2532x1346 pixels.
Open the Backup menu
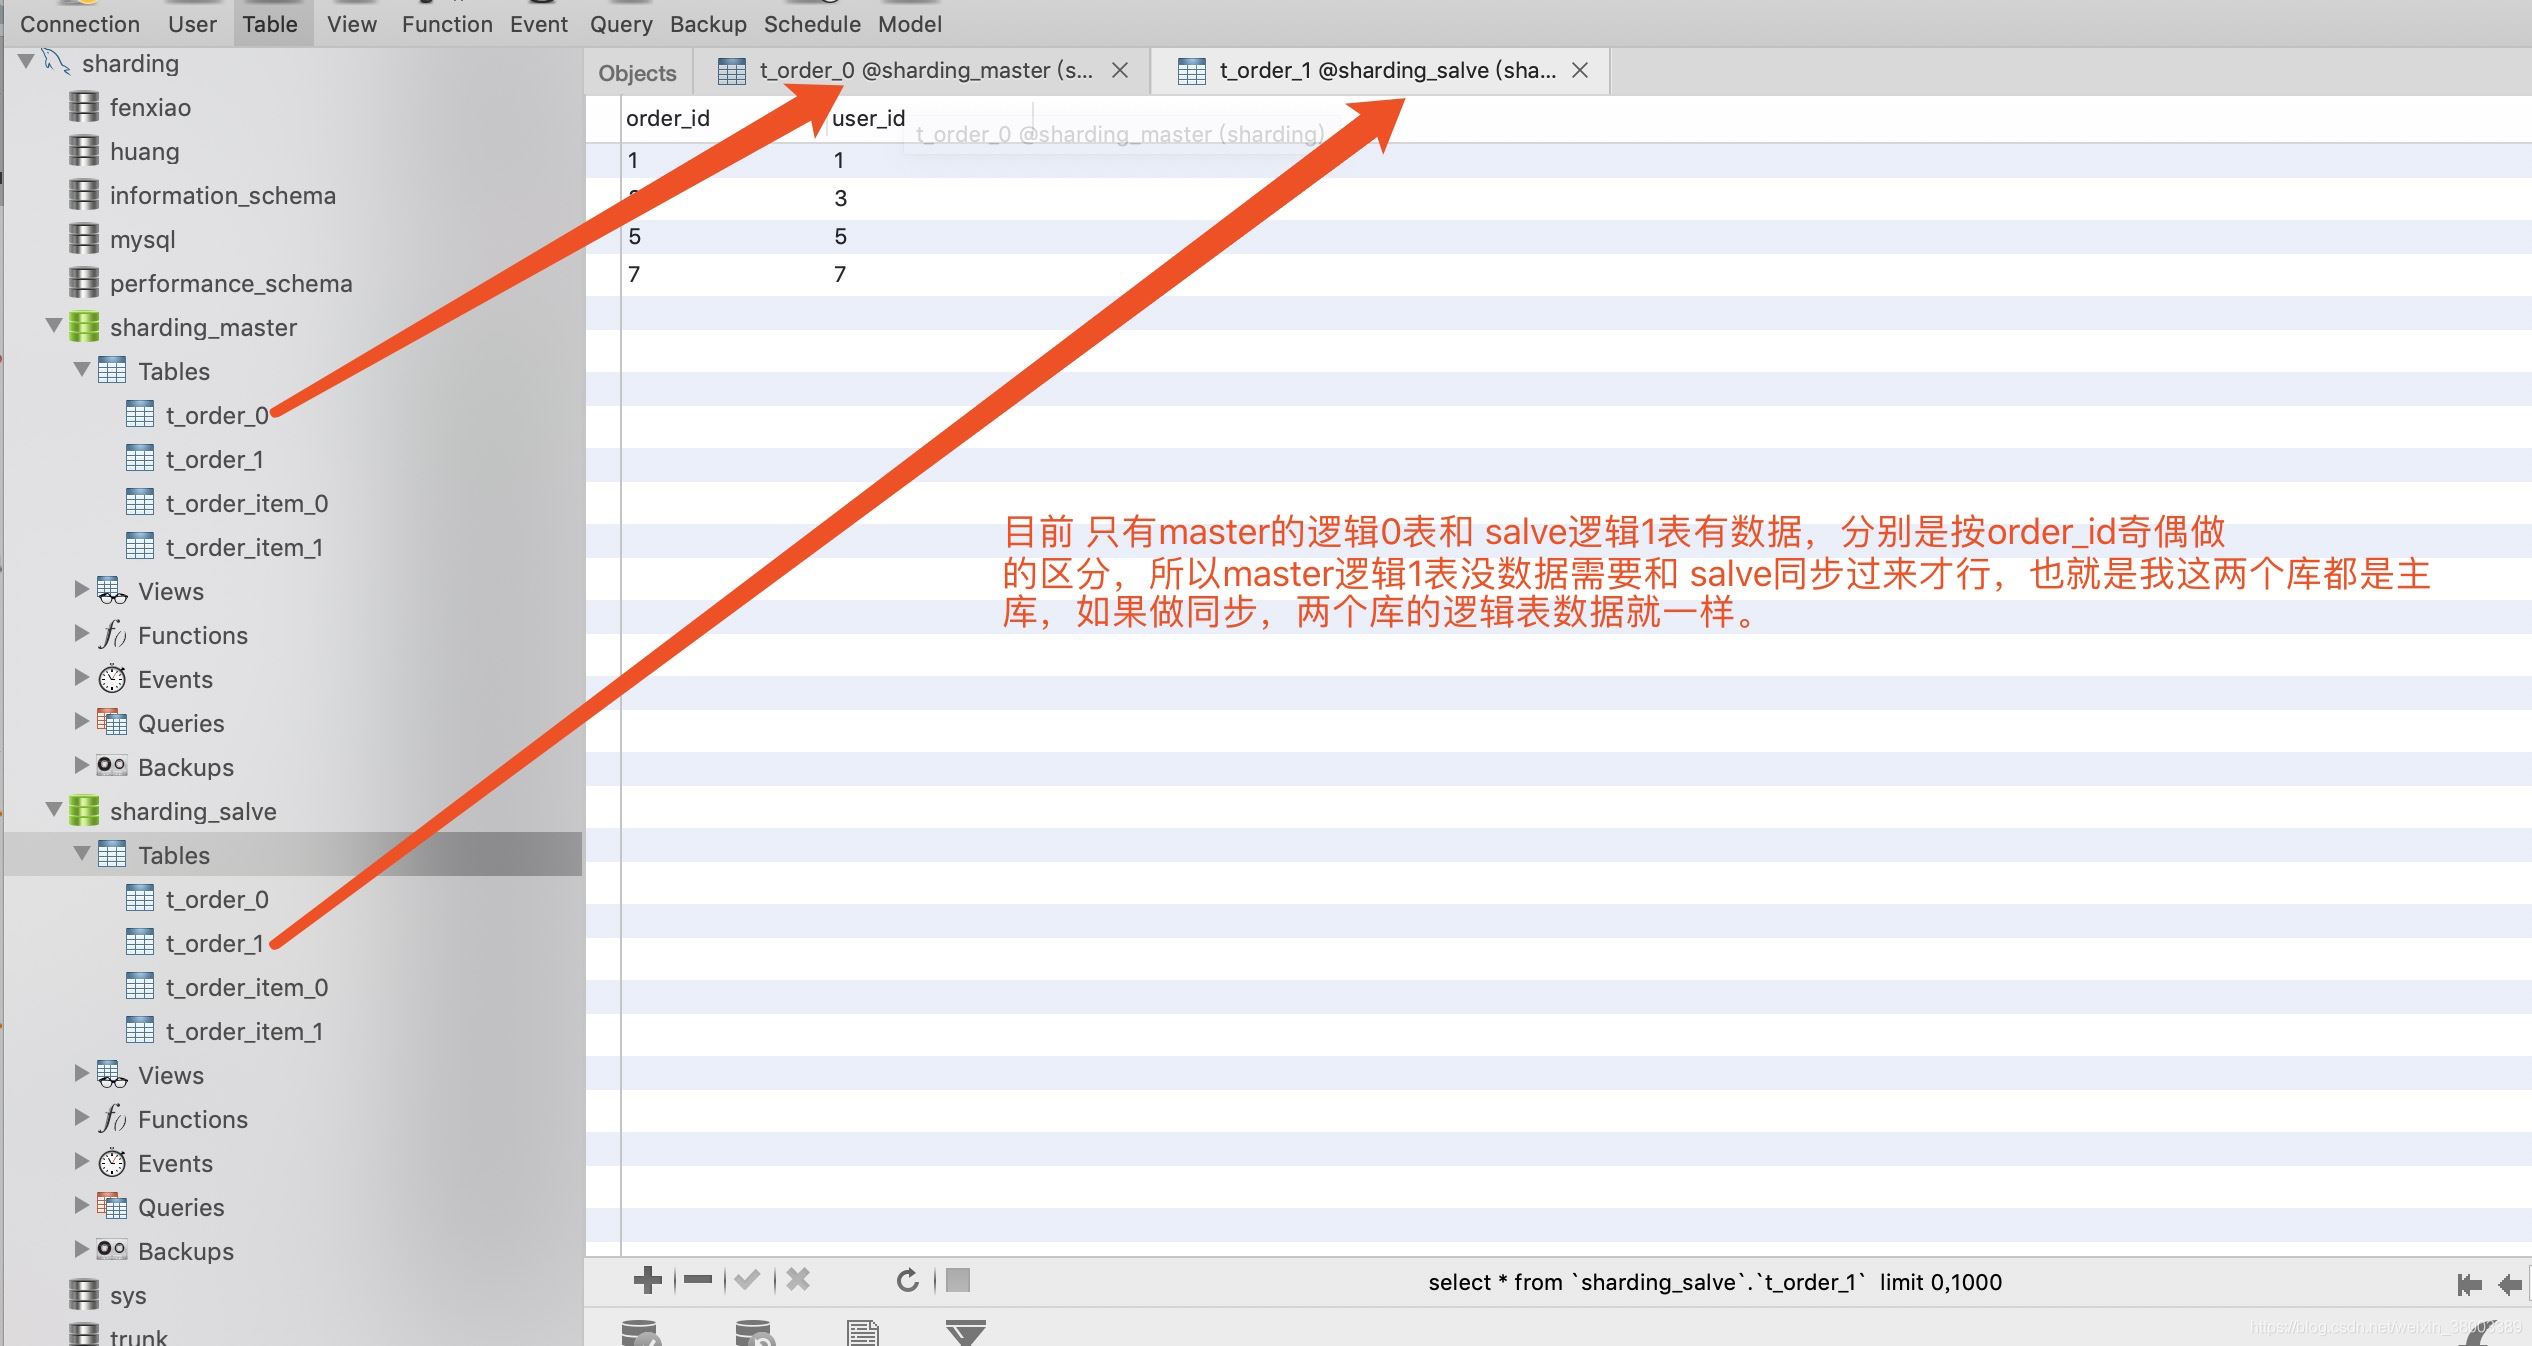click(708, 24)
